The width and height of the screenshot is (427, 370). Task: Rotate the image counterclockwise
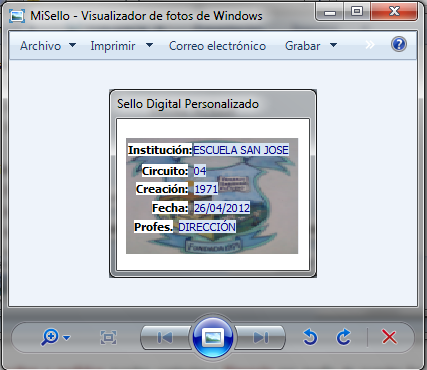[310, 337]
